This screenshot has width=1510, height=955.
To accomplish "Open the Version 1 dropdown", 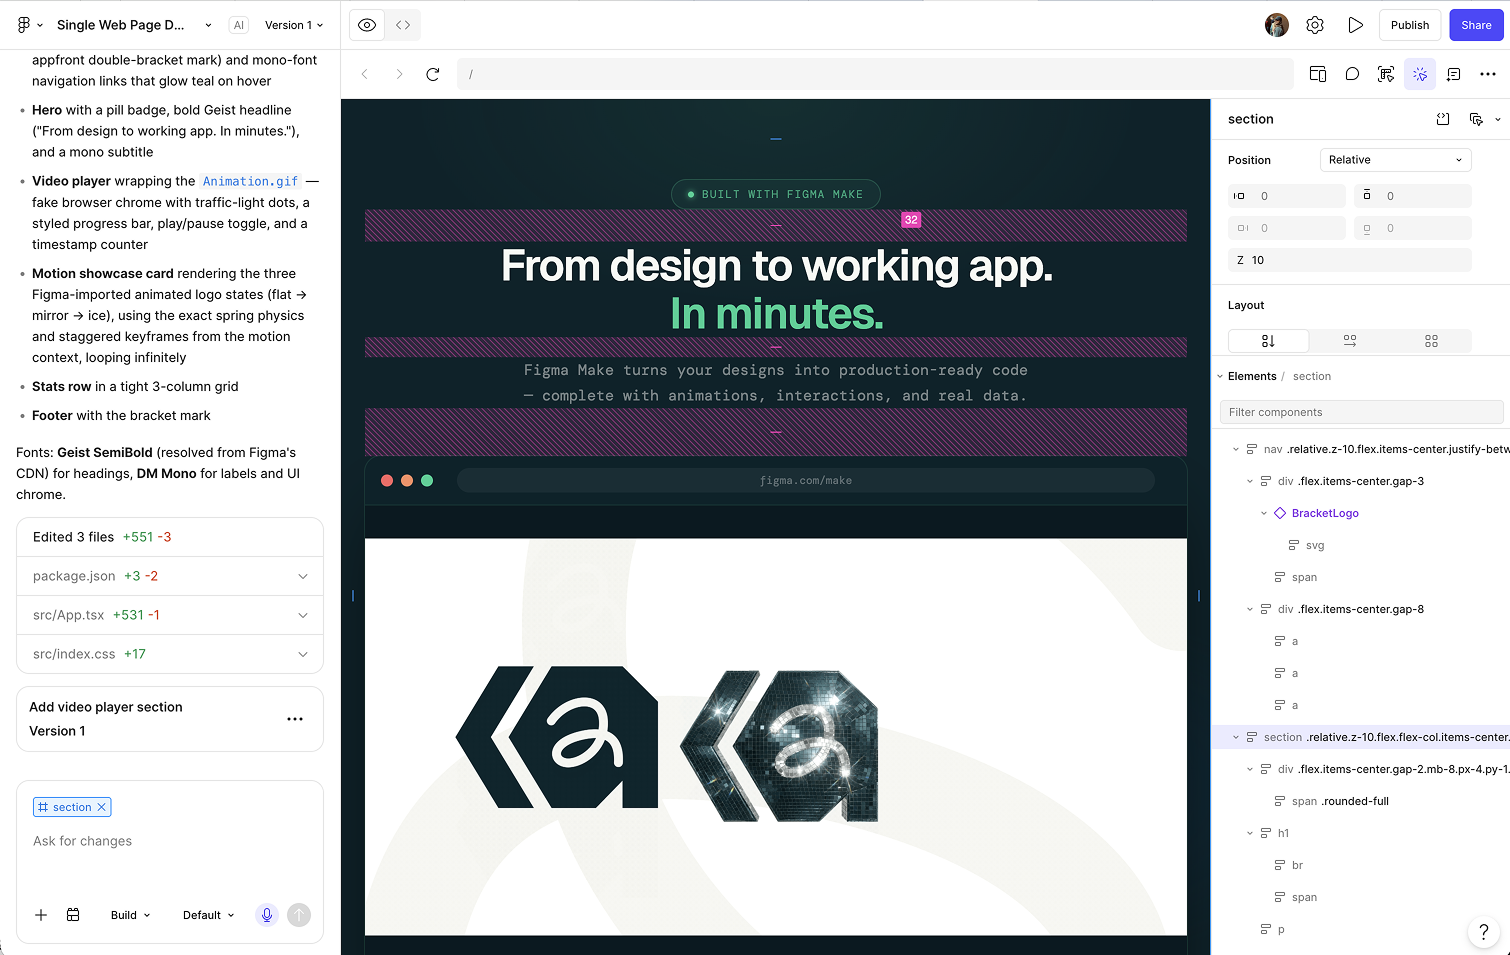I will (294, 25).
